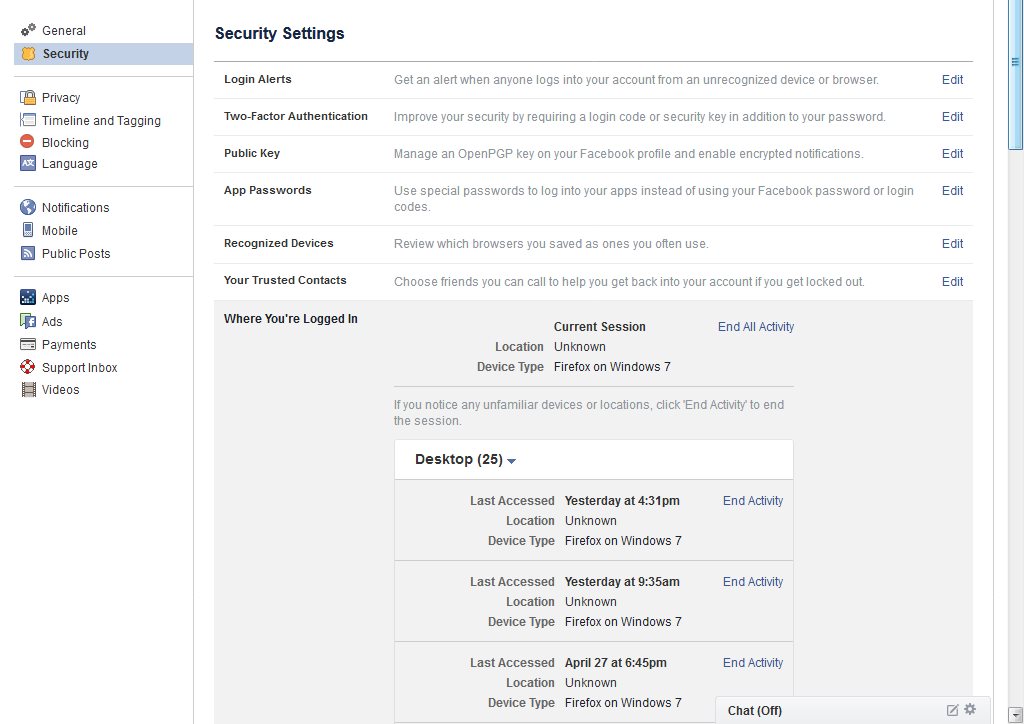Screen dimensions: 1024x724
Task: Click the Notifications globe icon
Action: coord(28,207)
